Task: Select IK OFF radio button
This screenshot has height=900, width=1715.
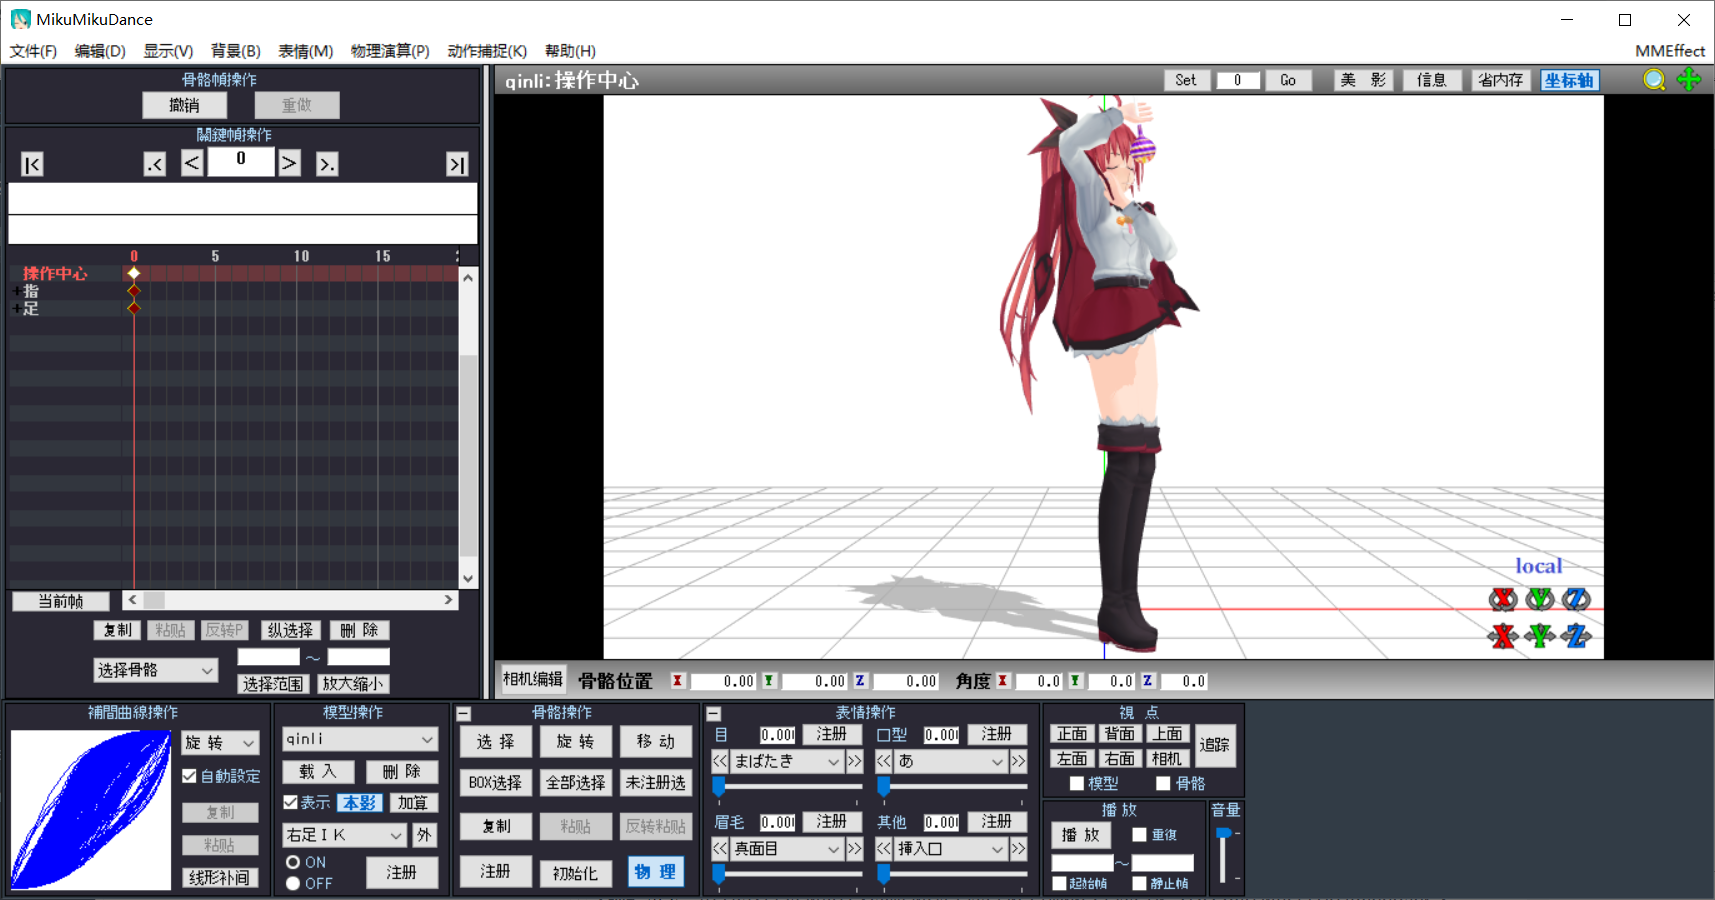Action: coord(293,883)
